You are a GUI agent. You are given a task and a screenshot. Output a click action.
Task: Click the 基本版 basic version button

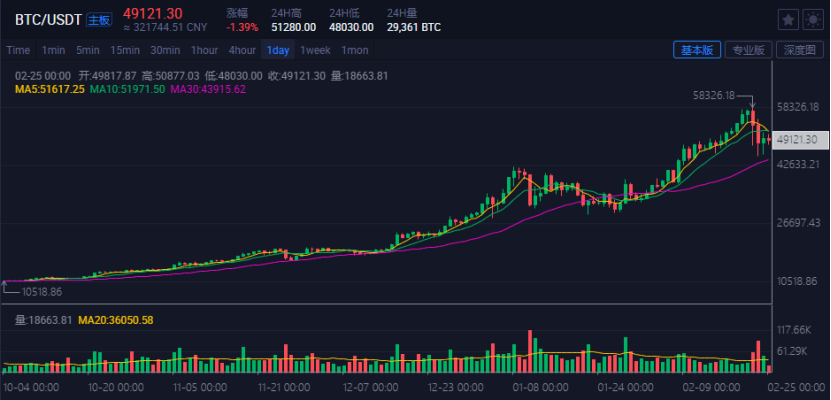click(x=697, y=50)
